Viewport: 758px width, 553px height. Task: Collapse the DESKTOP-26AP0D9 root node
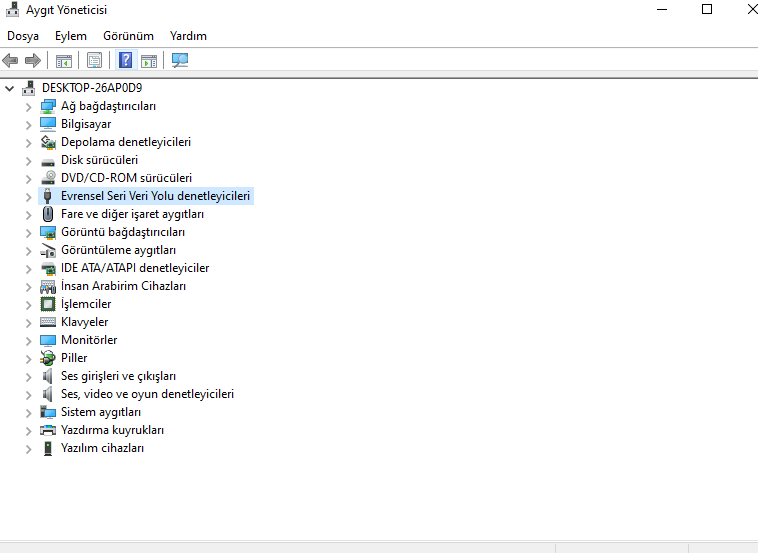10,88
